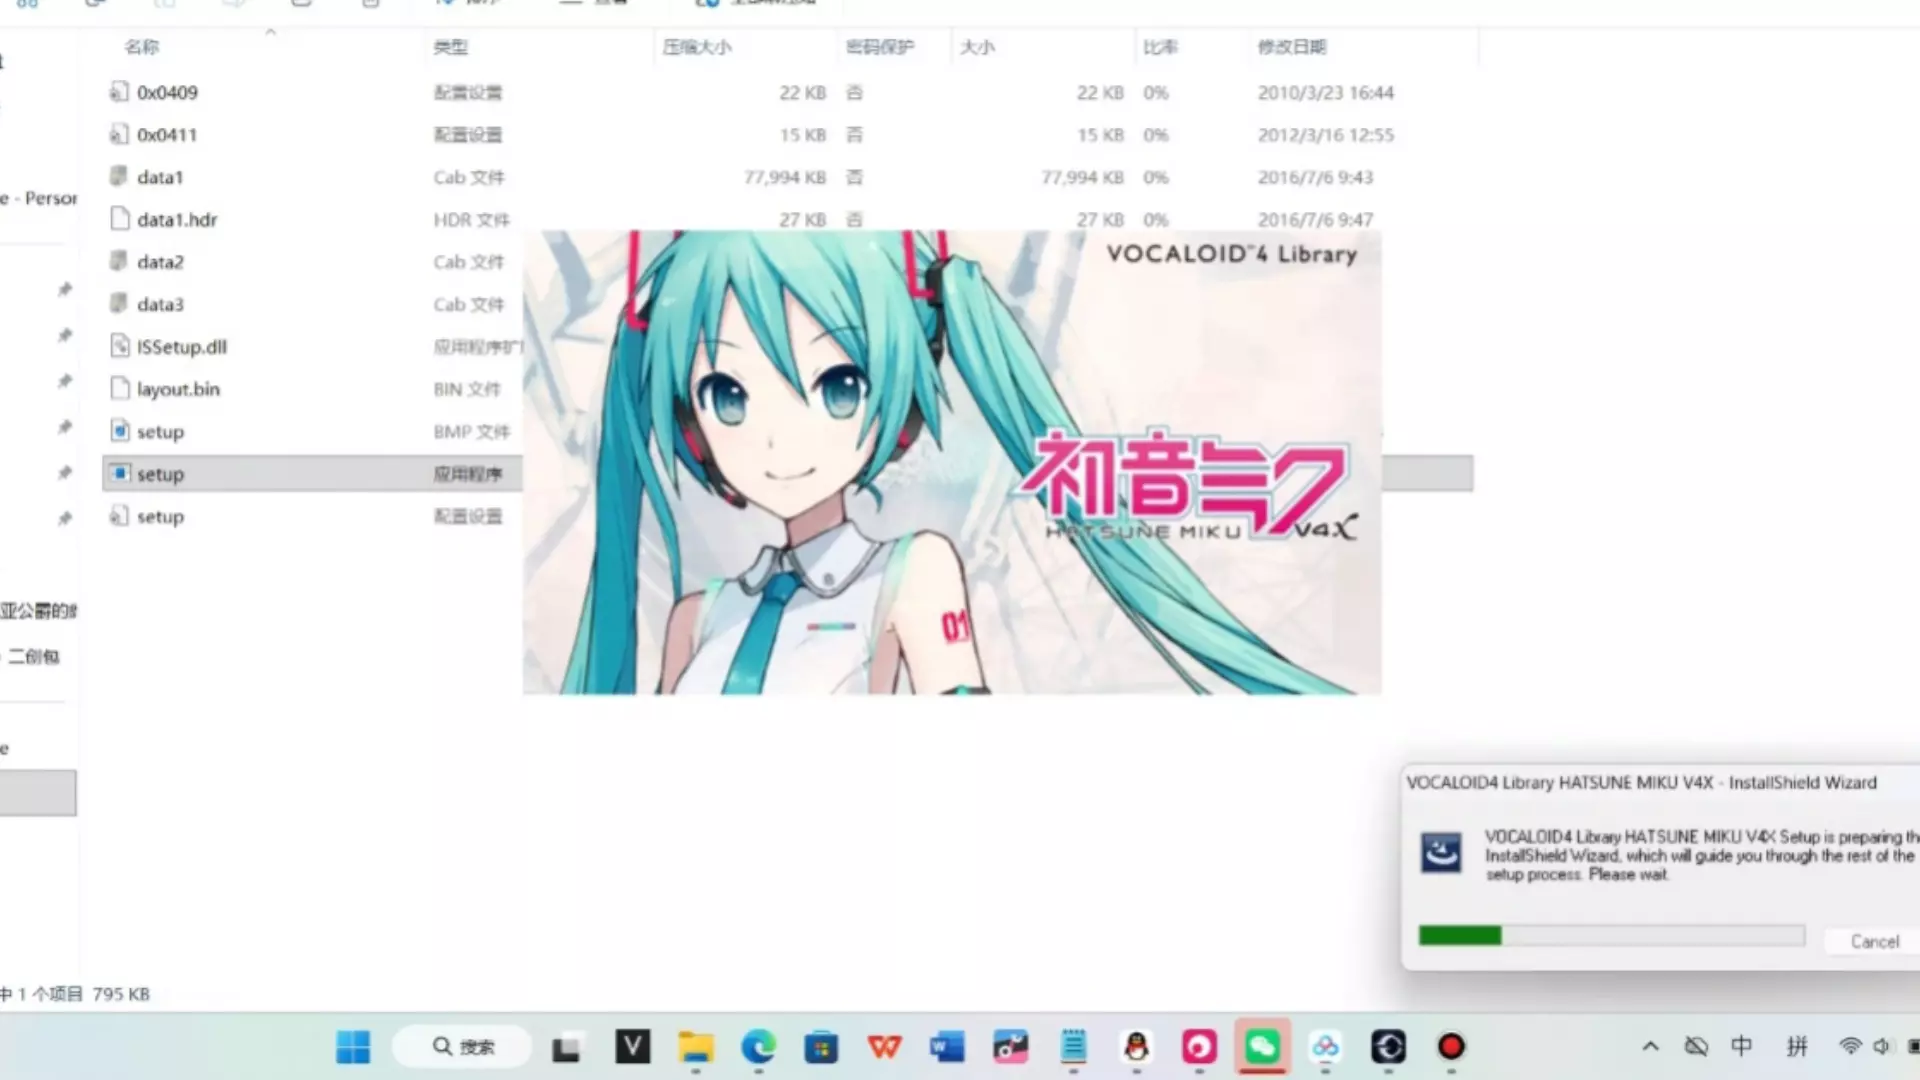Select the 0x0409 config file

coord(167,92)
